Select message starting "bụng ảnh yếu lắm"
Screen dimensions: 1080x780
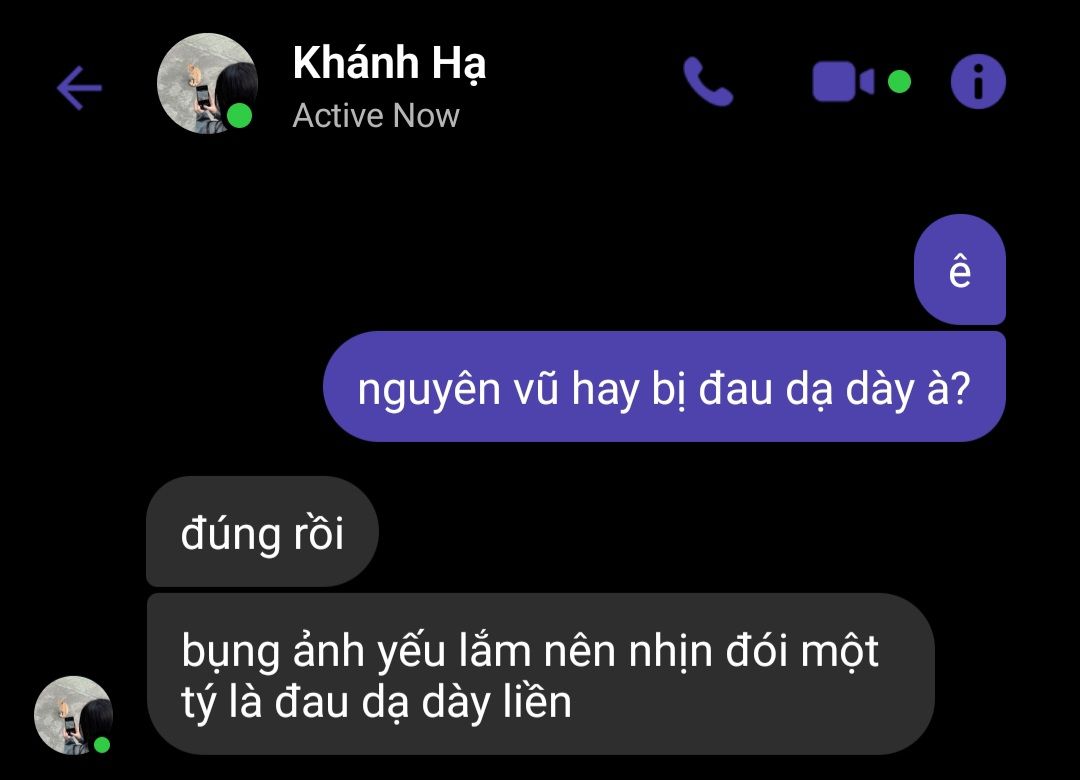(541, 674)
